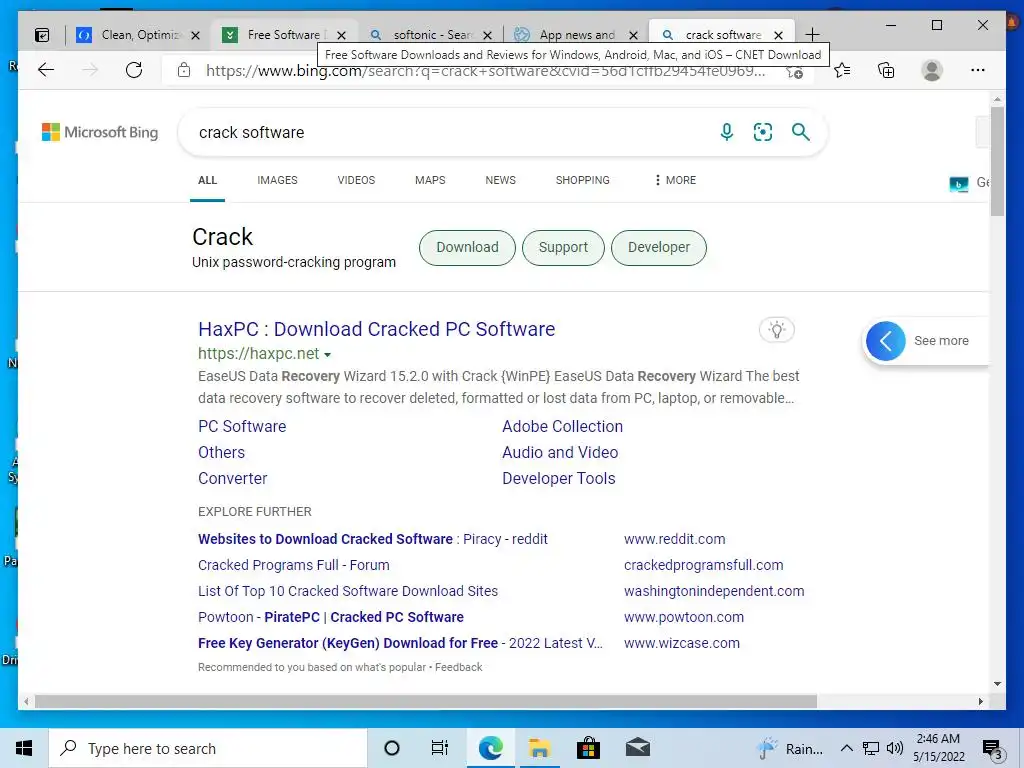1024x768 pixels.
Task: Reload the current Bing page
Action: tap(134, 70)
